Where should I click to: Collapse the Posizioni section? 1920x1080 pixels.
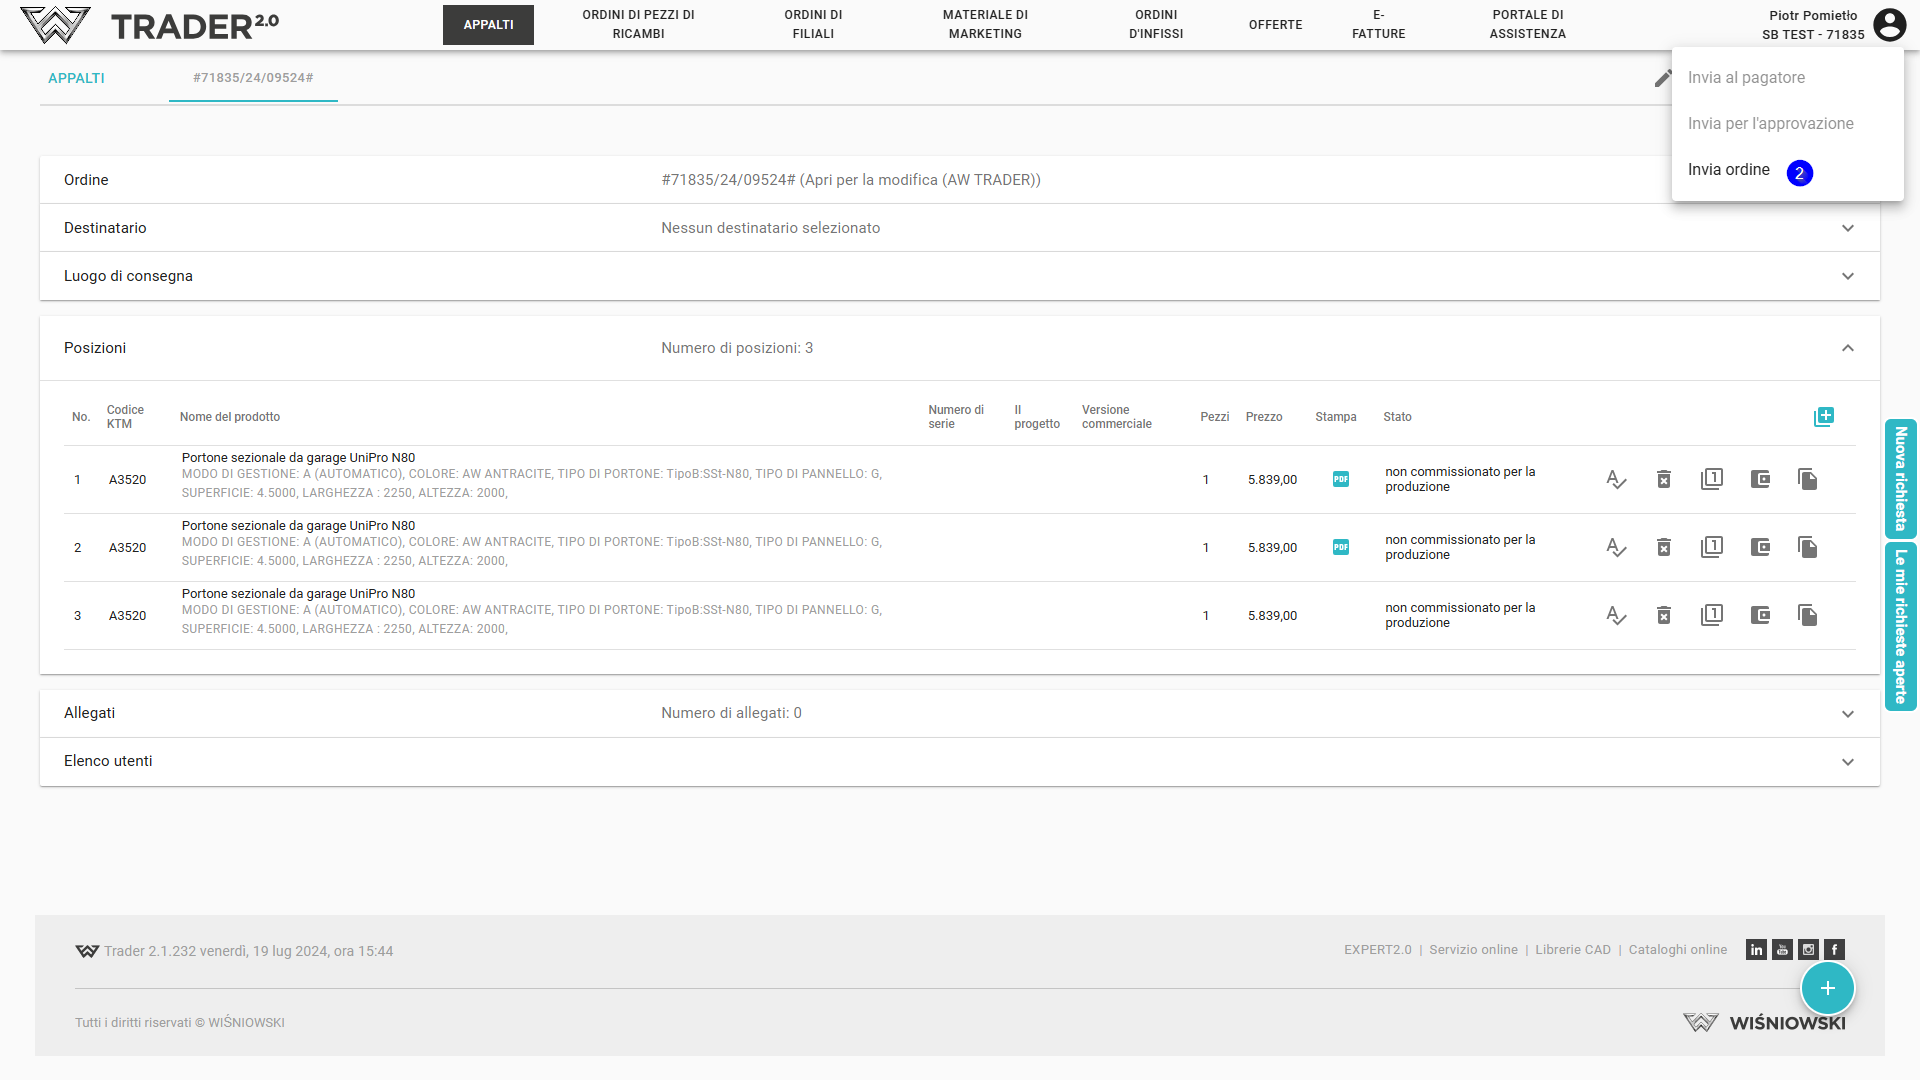coord(1847,348)
